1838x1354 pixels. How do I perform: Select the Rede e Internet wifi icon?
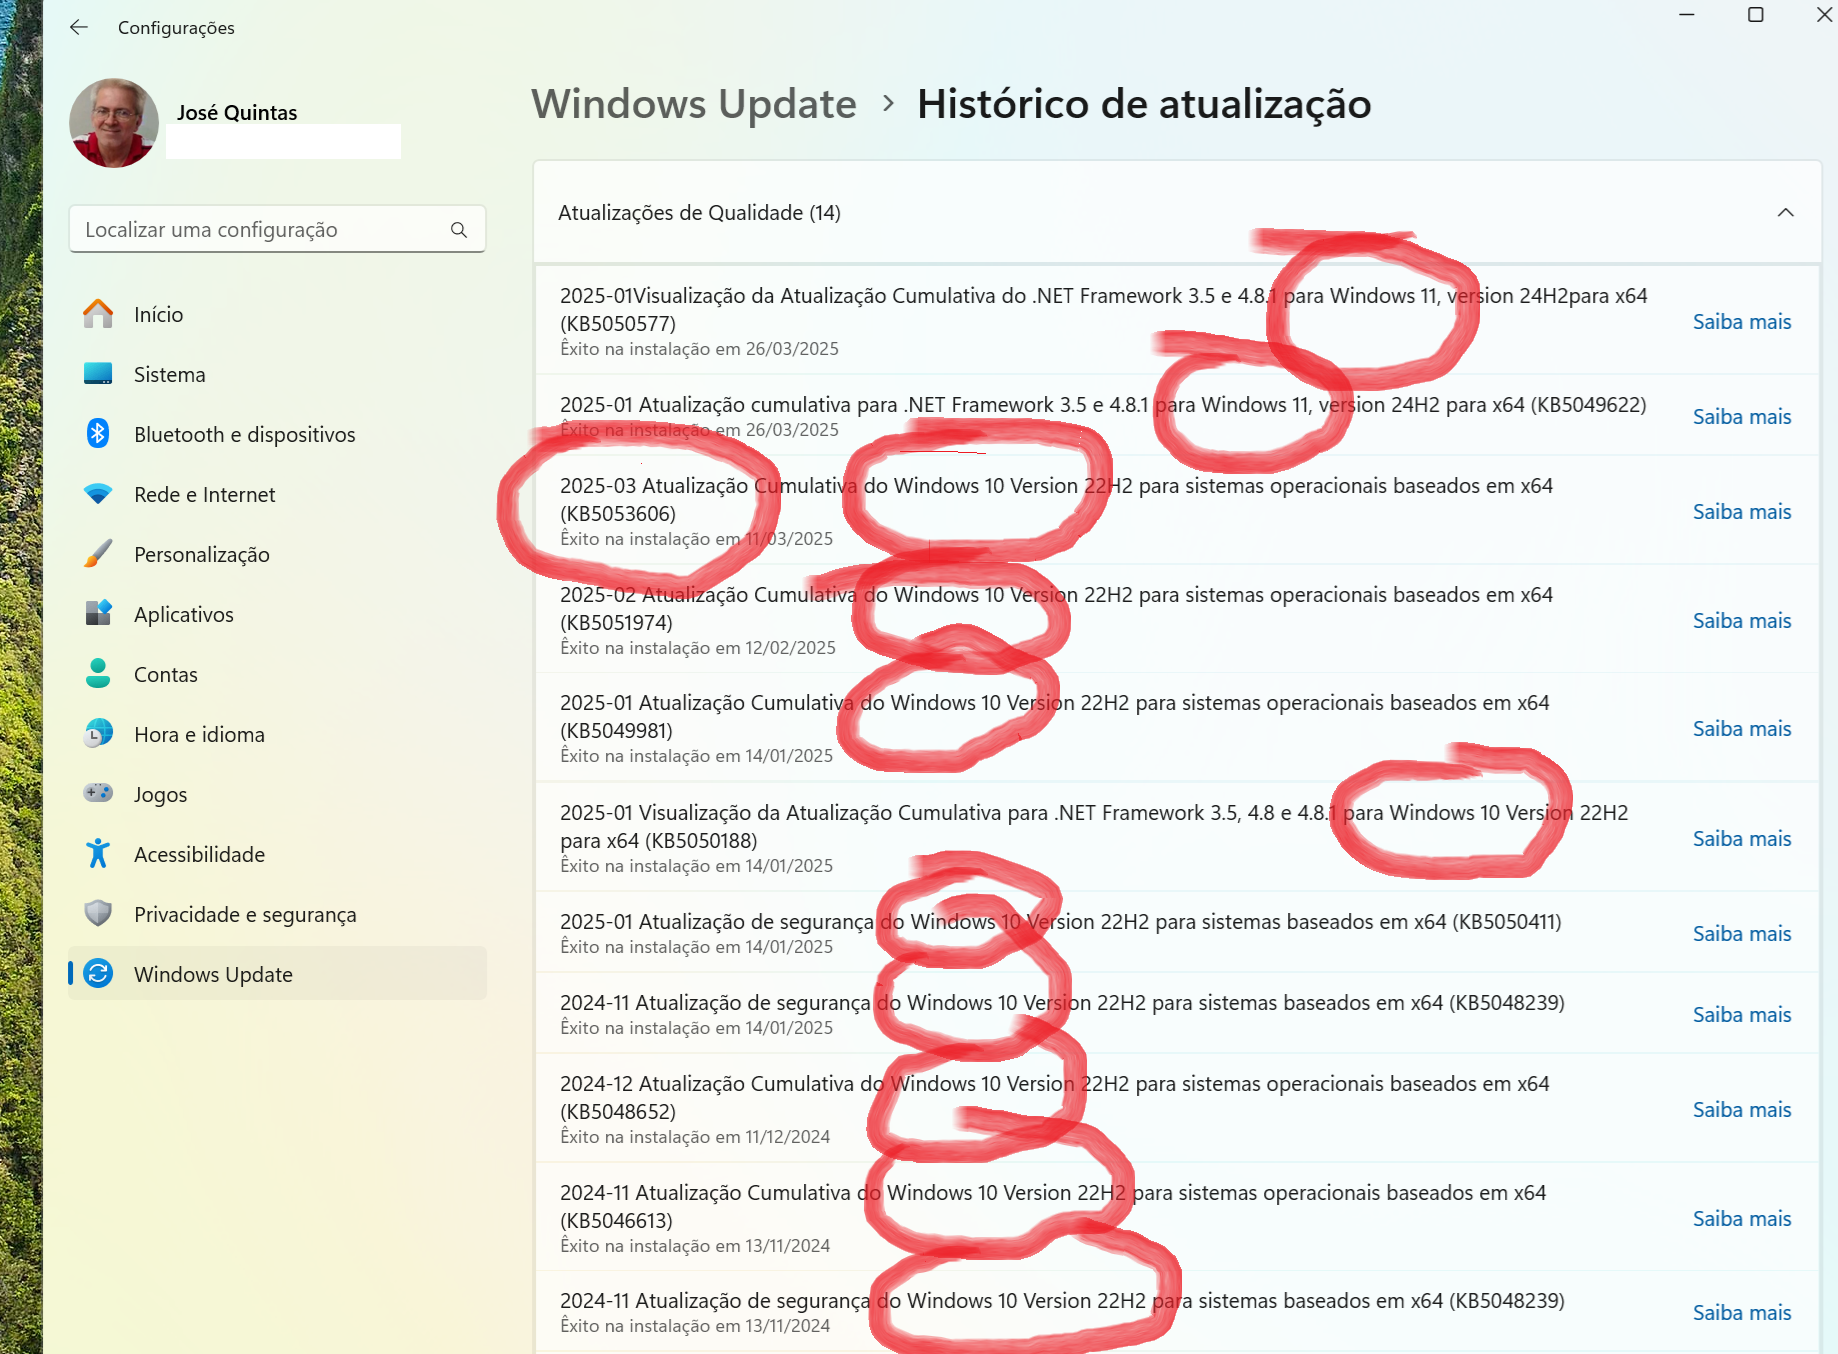98,494
